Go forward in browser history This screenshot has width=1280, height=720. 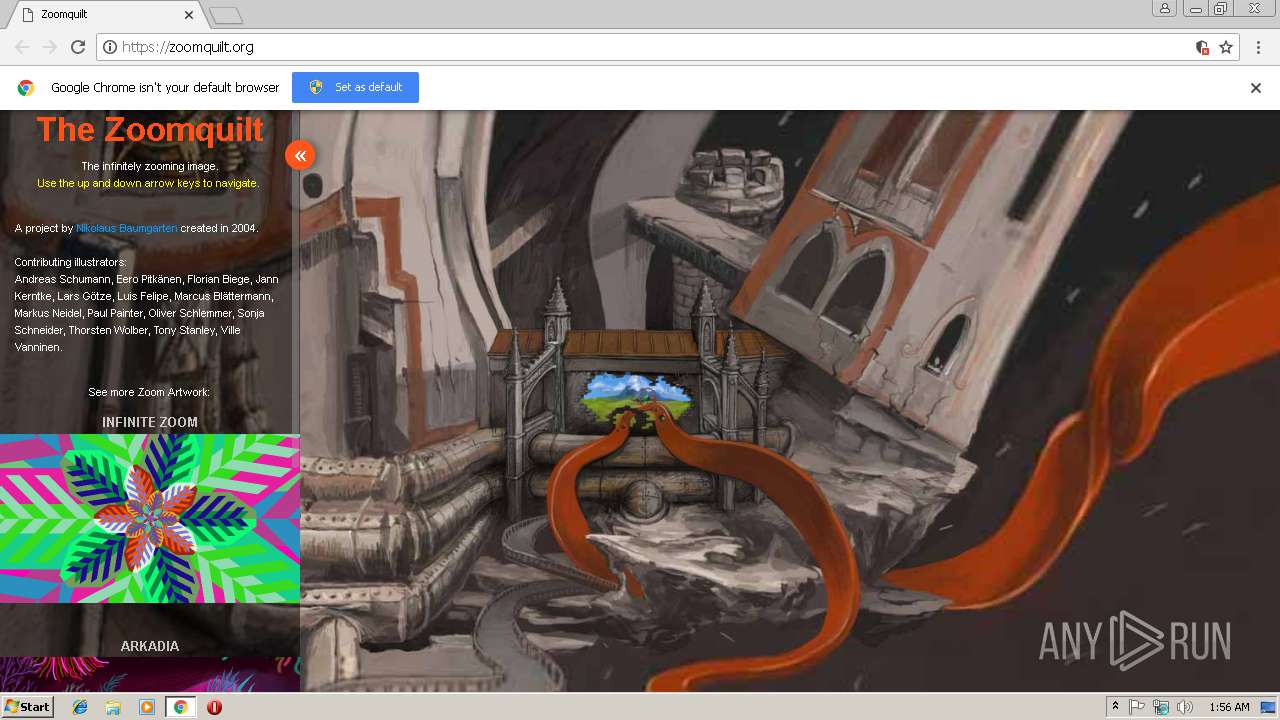click(x=50, y=47)
